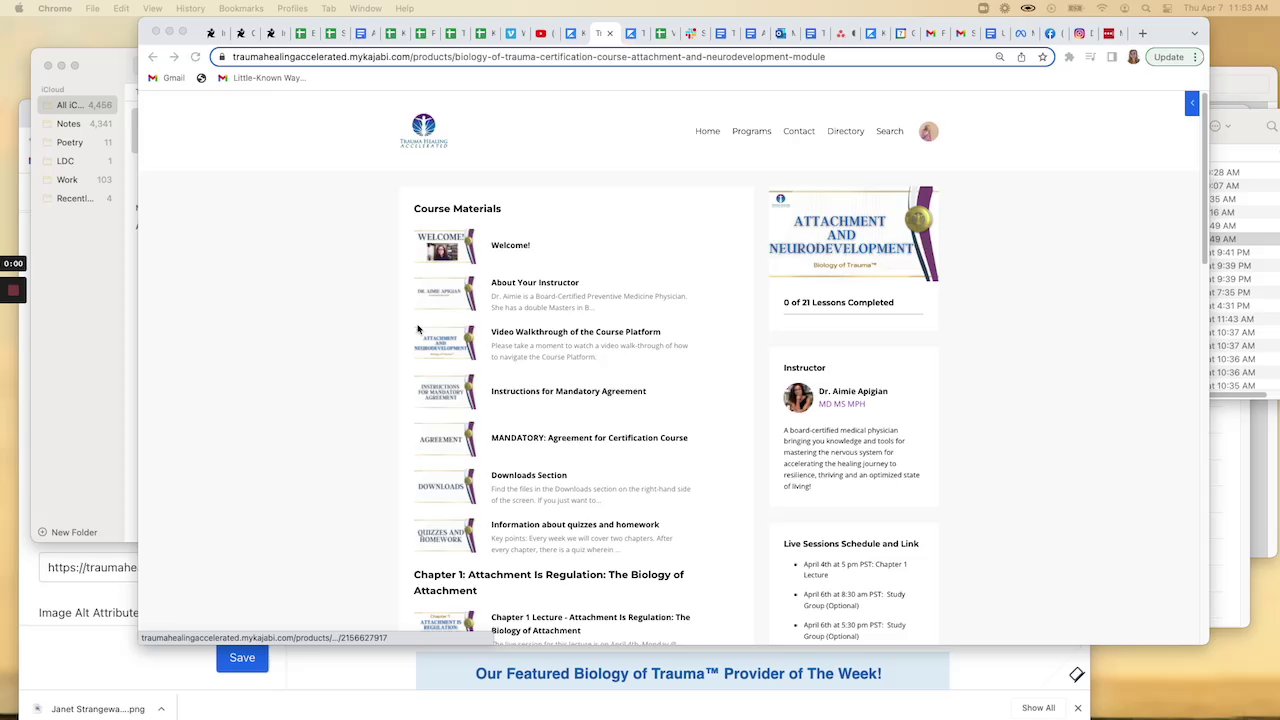Click the lessons completed progress bar
The height and width of the screenshot is (720, 1280).
click(853, 314)
